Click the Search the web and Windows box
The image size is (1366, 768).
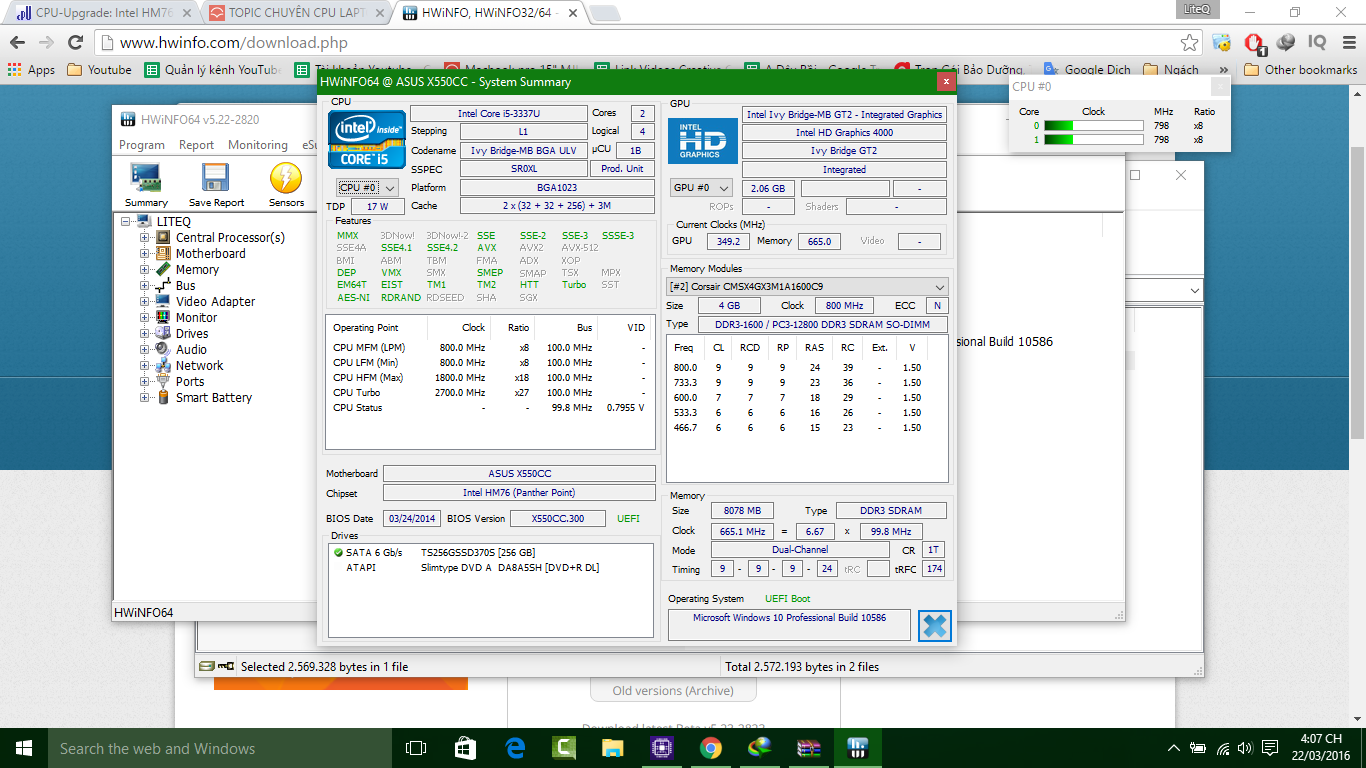tap(220, 748)
